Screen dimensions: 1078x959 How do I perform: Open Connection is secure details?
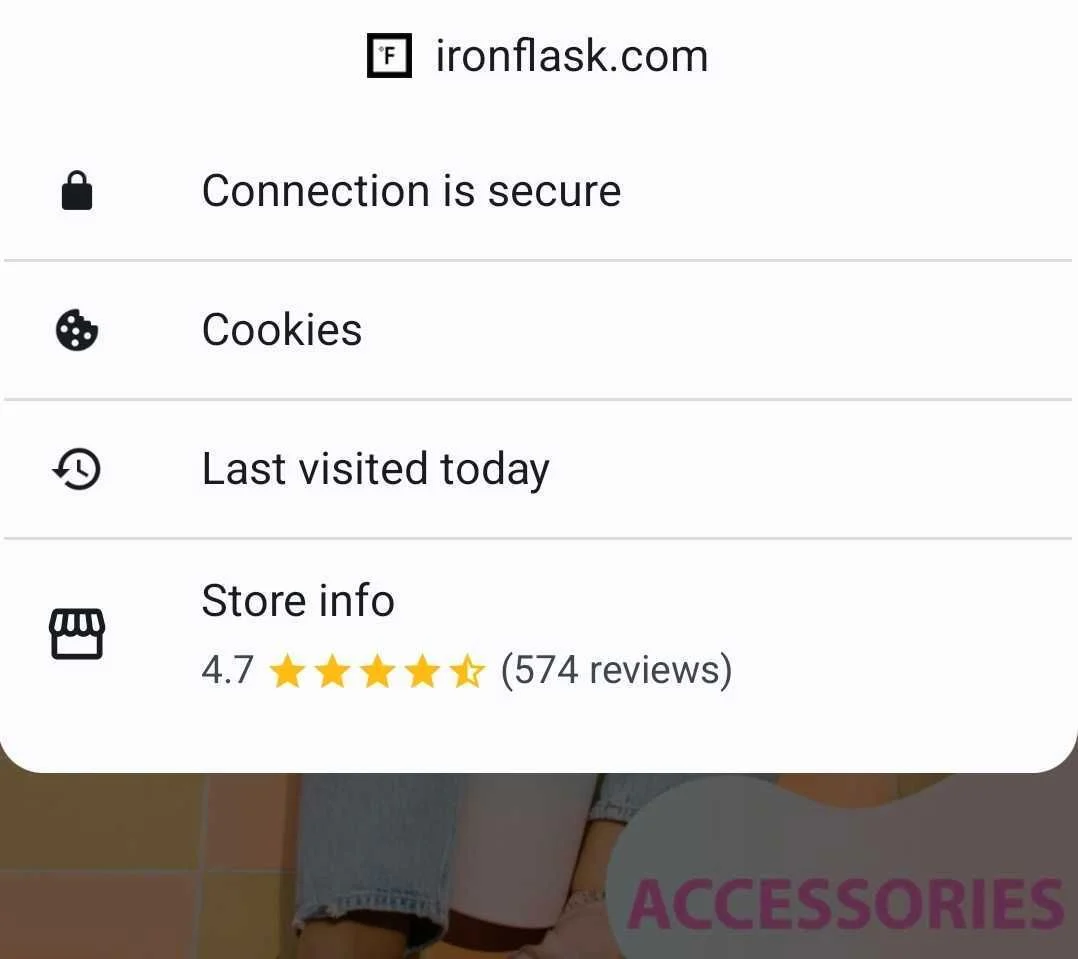(539, 191)
